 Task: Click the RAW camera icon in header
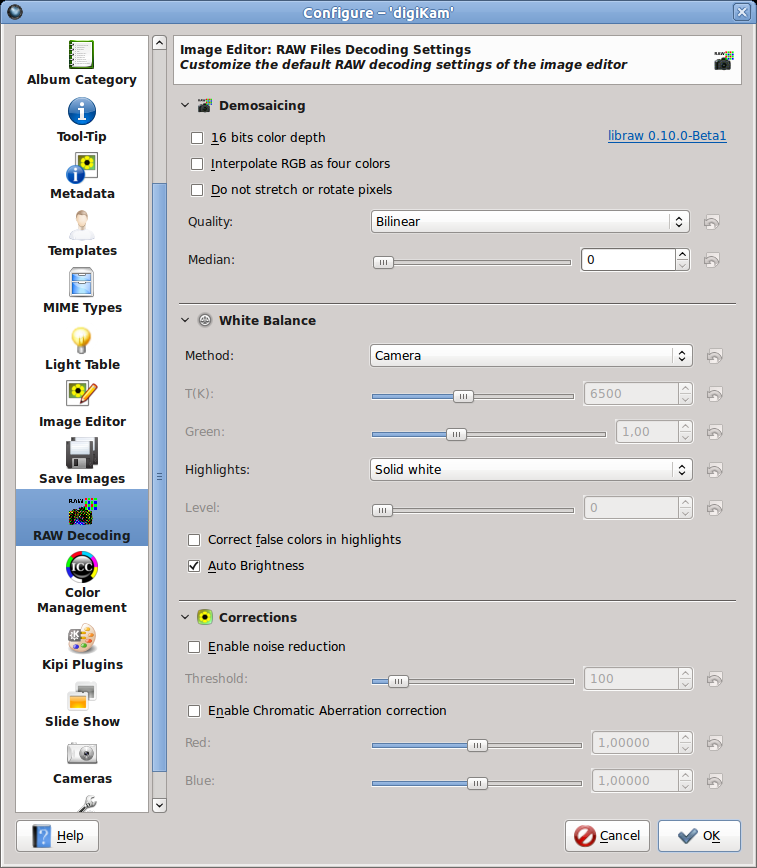[723, 60]
